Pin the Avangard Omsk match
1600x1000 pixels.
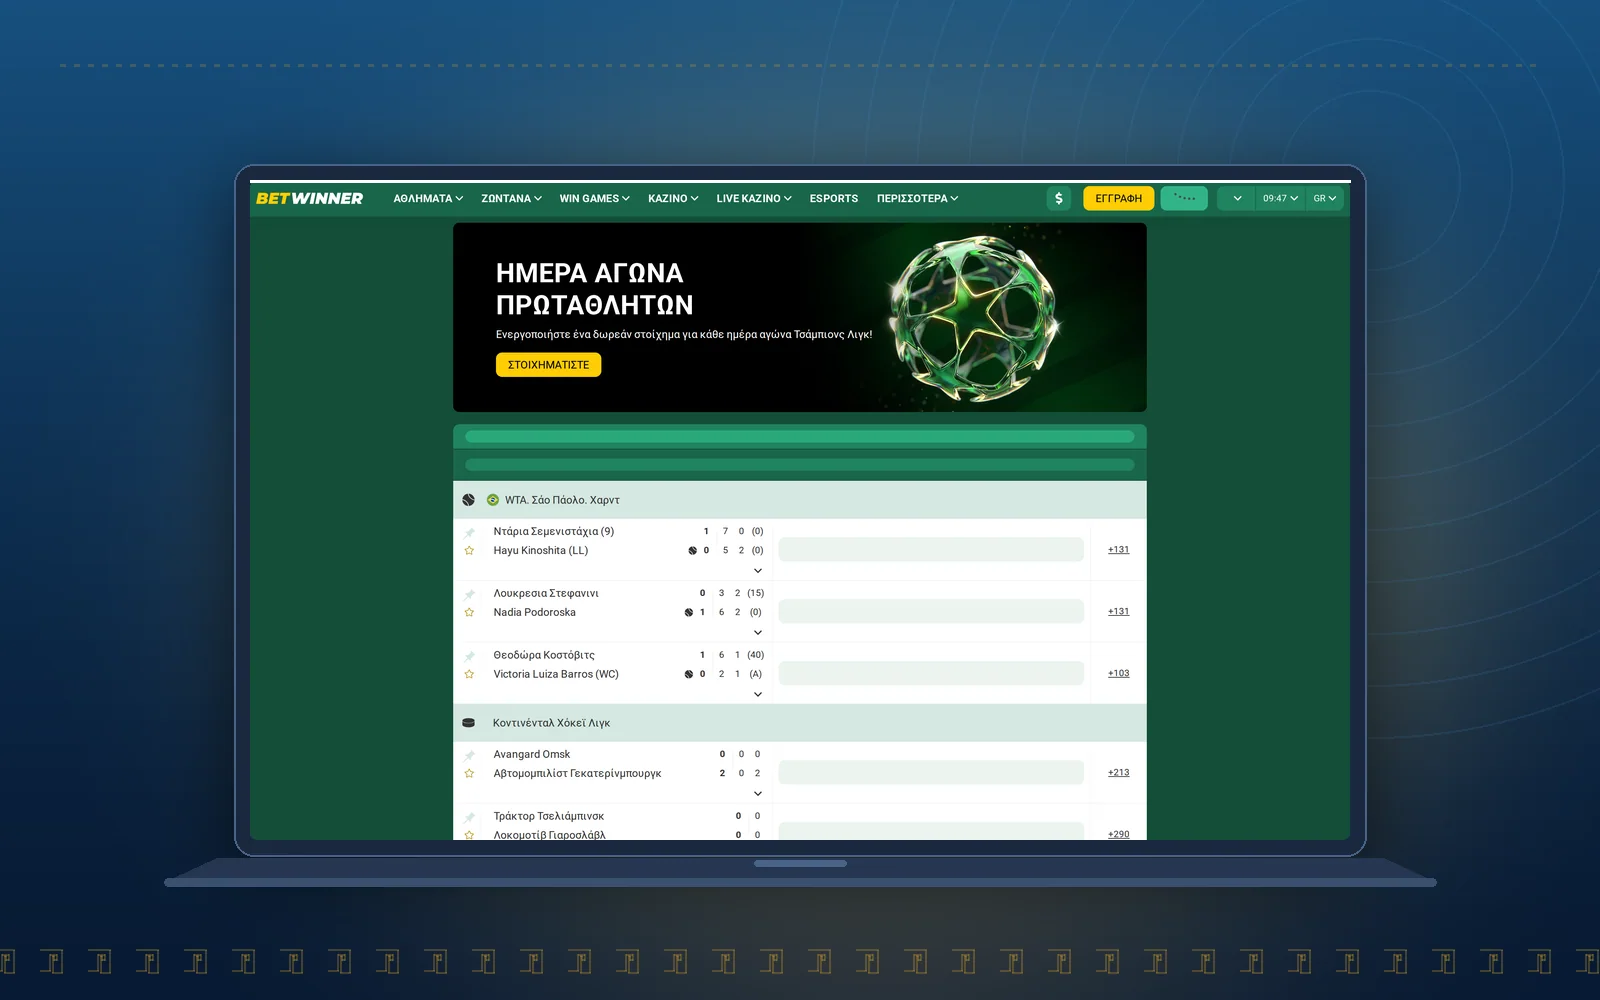click(469, 755)
